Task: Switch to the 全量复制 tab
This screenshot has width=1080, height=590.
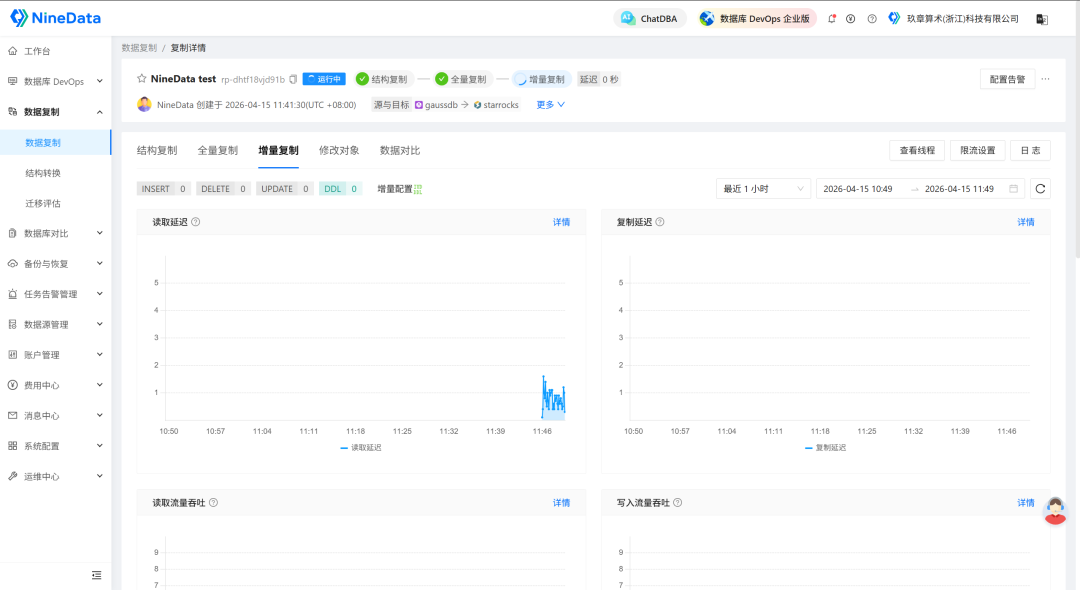Action: click(218, 151)
